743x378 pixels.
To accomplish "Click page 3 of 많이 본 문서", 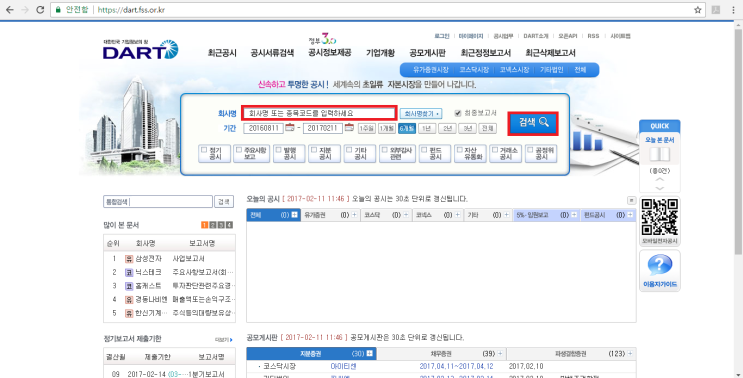I will pyautogui.click(x=221, y=225).
